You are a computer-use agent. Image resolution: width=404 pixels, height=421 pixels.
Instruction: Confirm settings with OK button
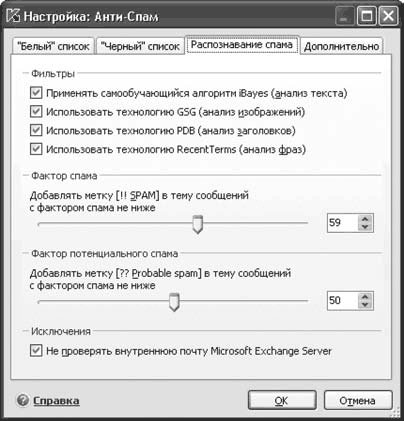click(x=282, y=400)
